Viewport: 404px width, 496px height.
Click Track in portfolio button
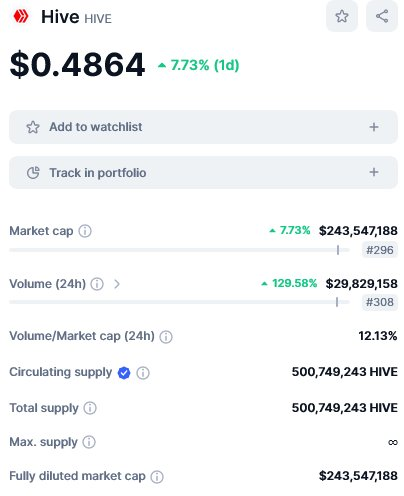[x=203, y=172]
